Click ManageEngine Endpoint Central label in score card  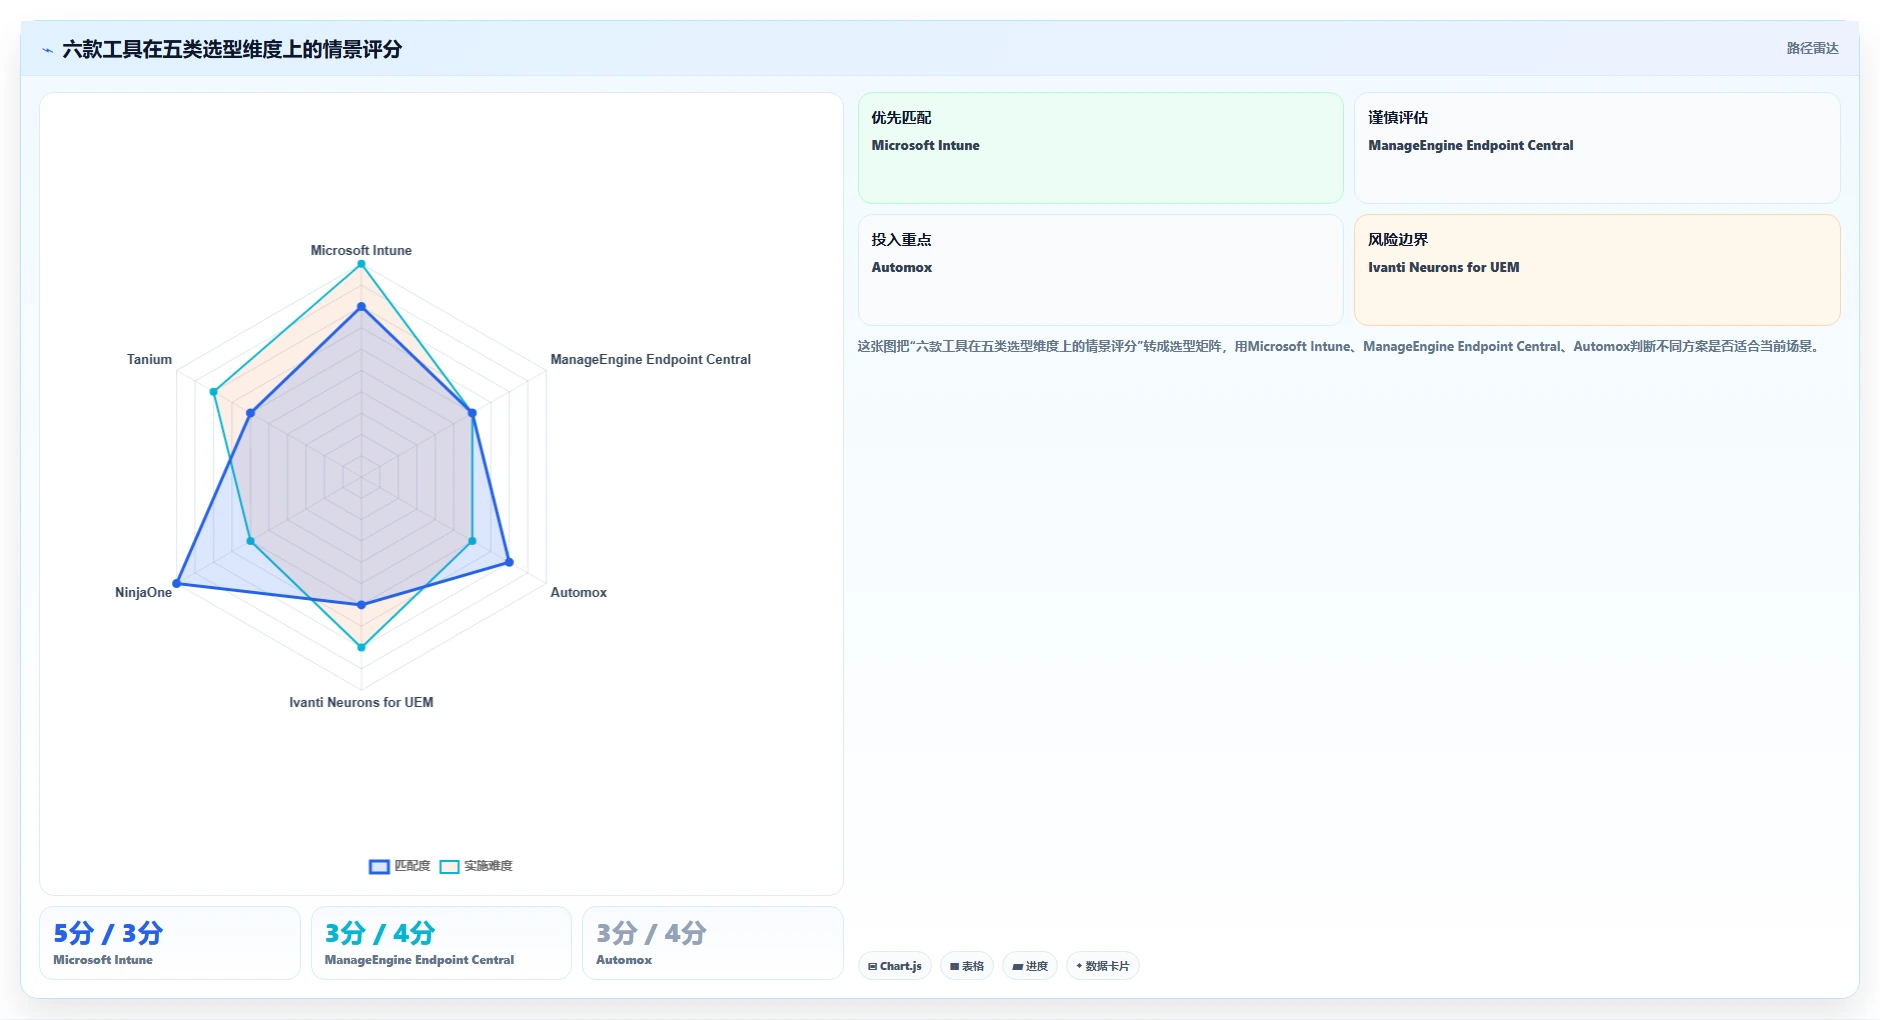point(419,960)
